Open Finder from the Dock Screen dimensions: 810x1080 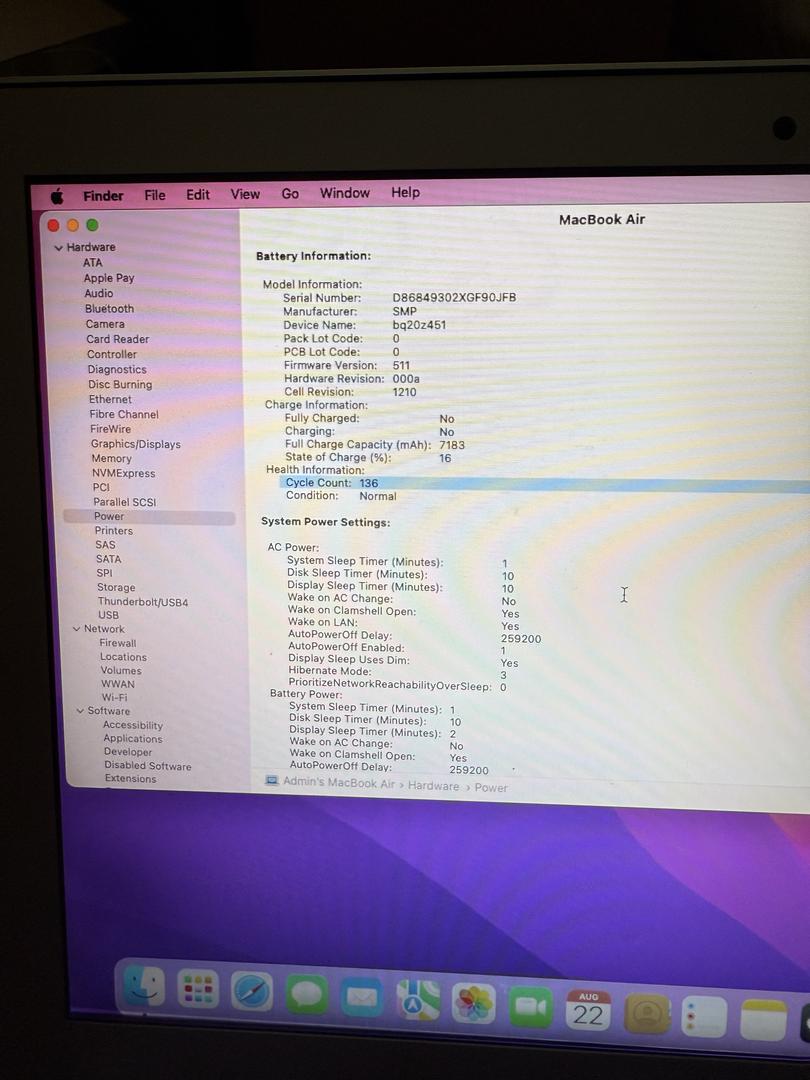coord(144,987)
